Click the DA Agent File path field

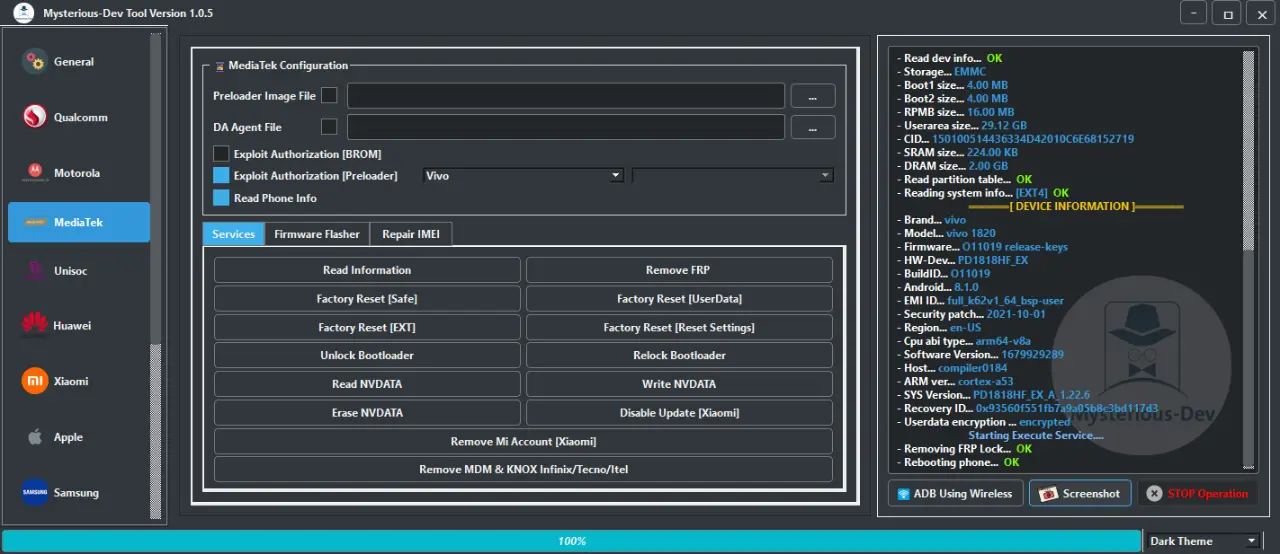click(566, 127)
